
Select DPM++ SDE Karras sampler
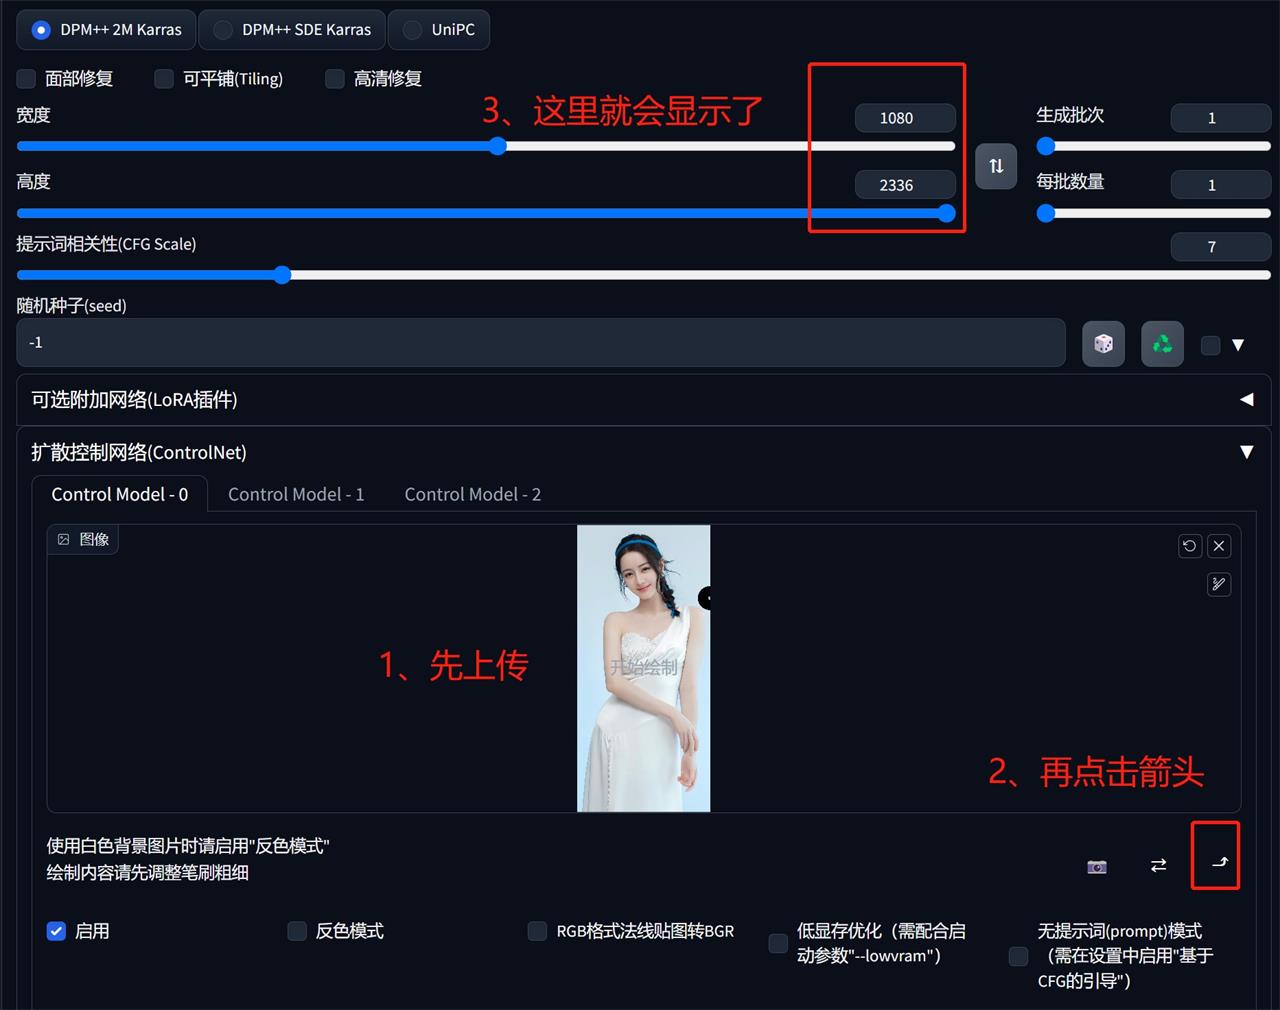(292, 30)
